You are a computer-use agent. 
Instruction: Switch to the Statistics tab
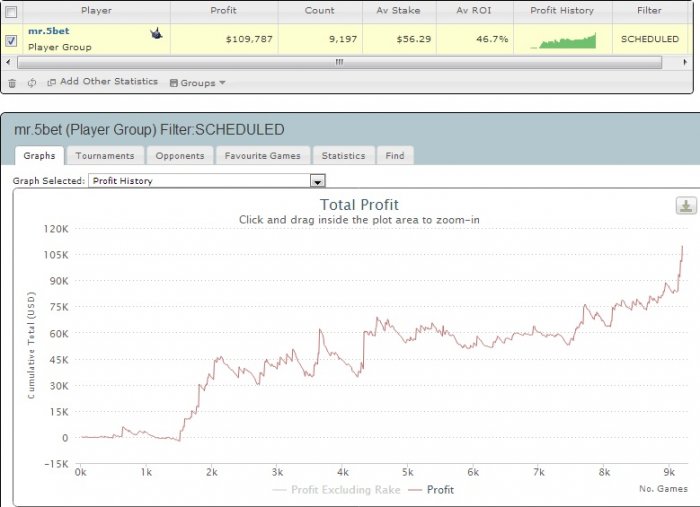click(x=343, y=156)
